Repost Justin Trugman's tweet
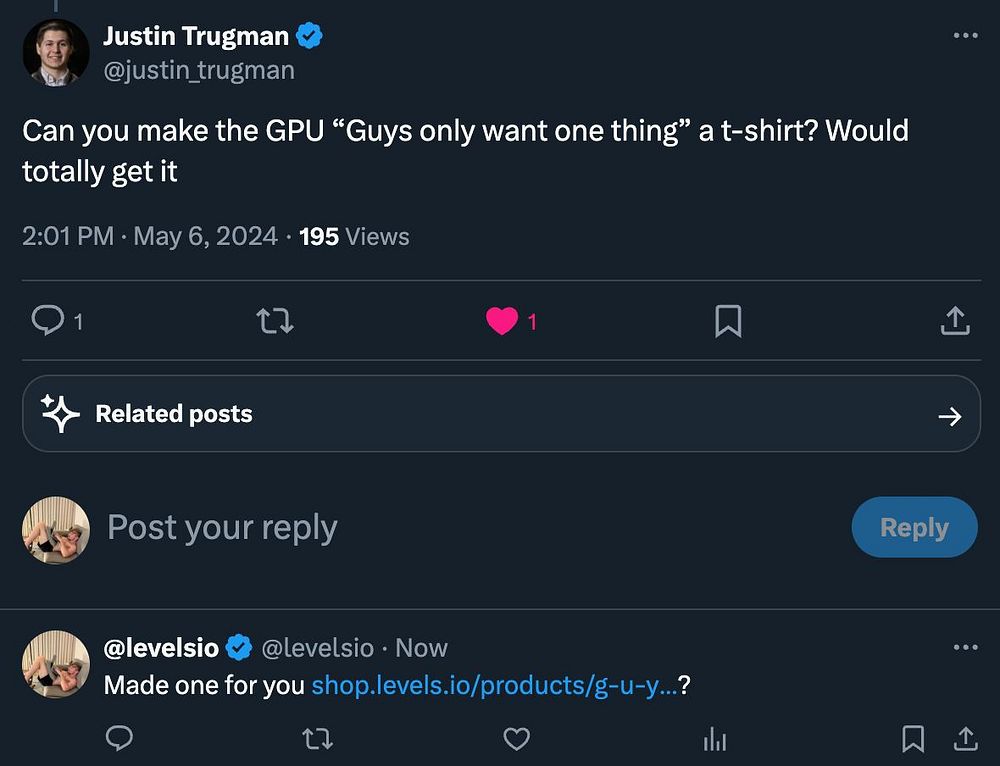This screenshot has width=1000, height=766. click(x=275, y=321)
